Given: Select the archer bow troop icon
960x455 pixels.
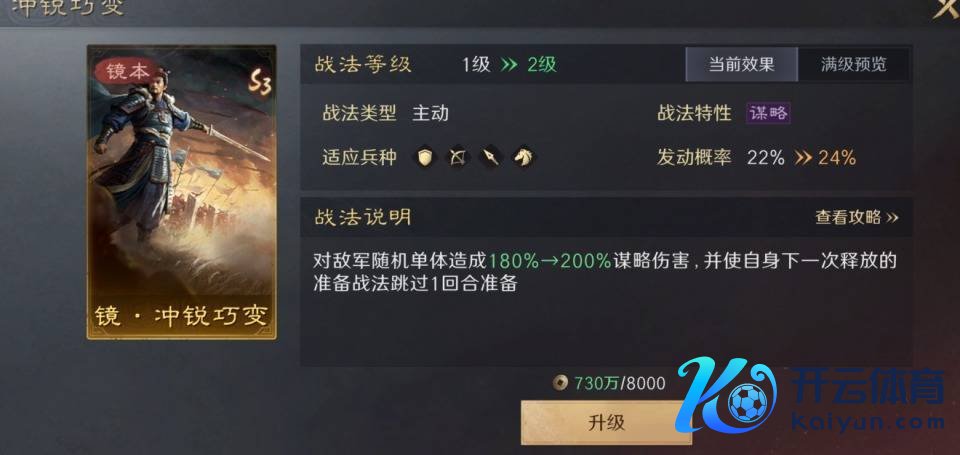Looking at the screenshot, I should [x=457, y=158].
